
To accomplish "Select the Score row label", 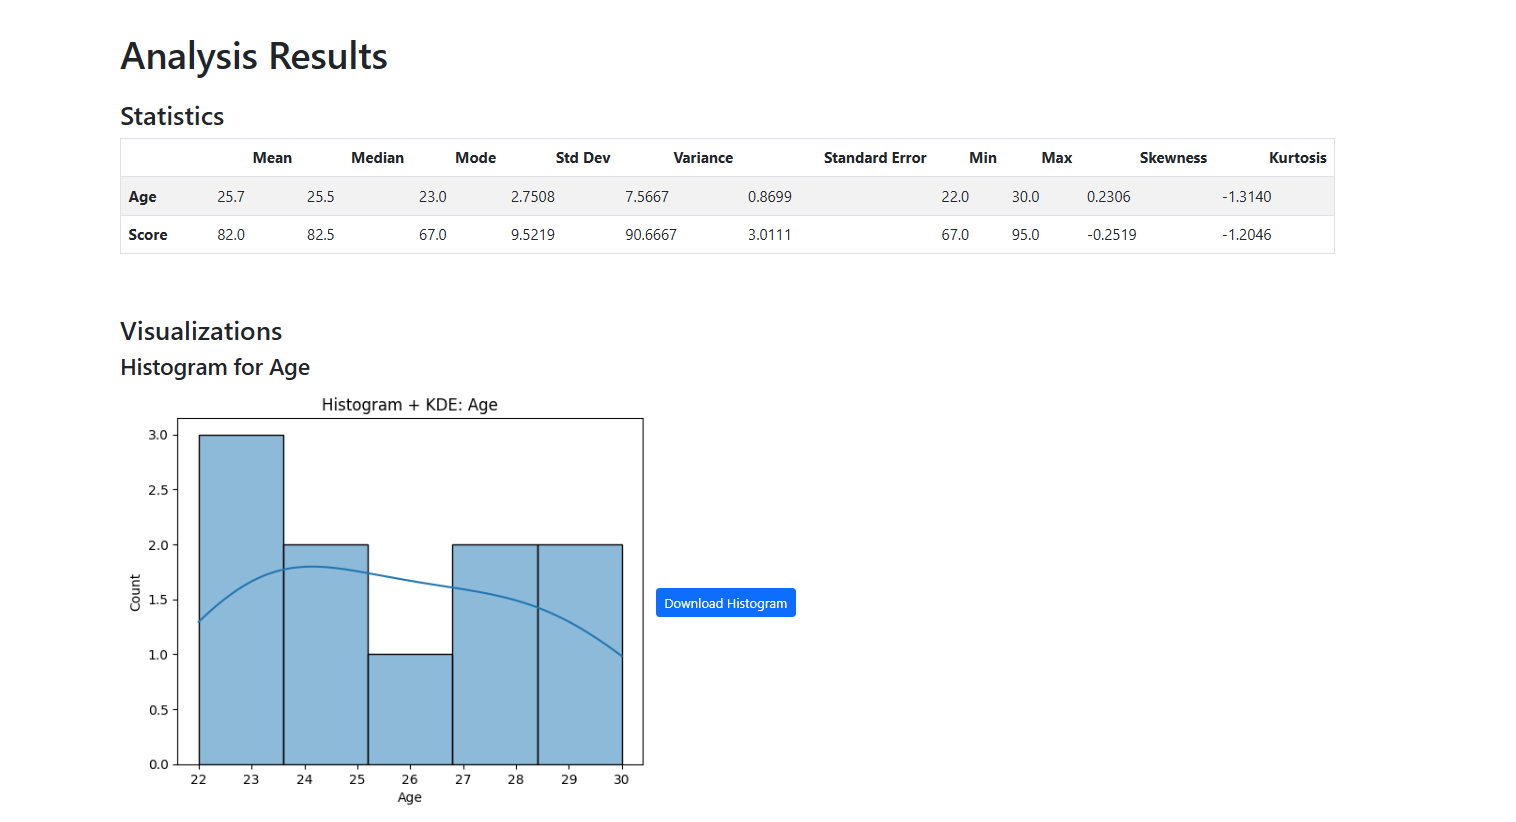I will coord(147,234).
